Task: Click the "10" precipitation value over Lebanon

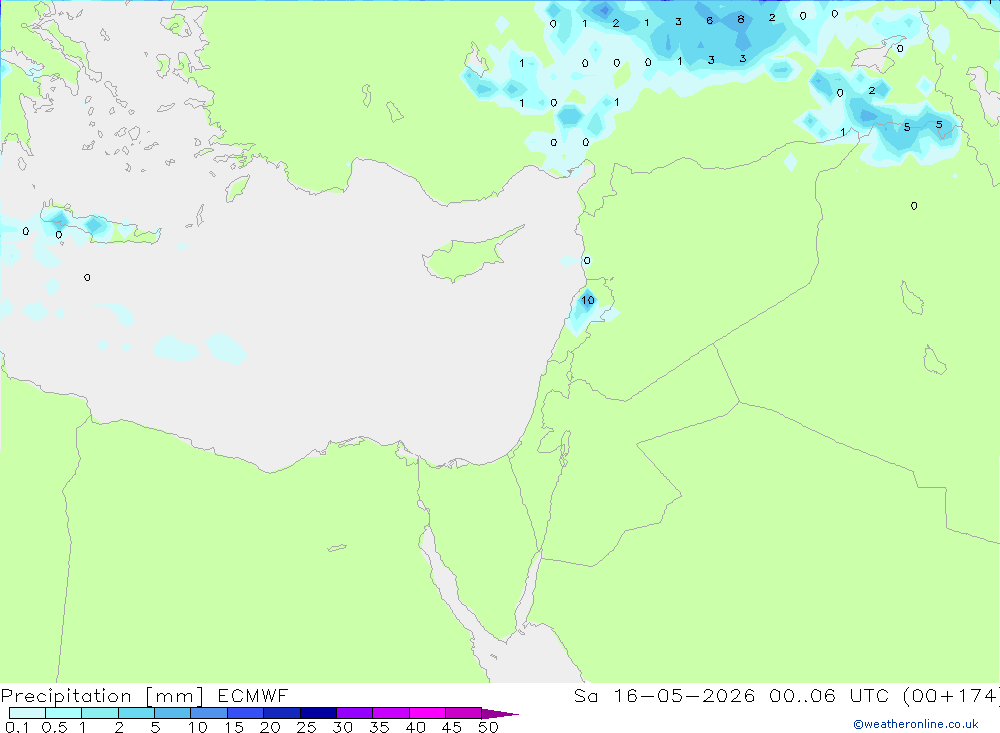Action: tap(587, 300)
